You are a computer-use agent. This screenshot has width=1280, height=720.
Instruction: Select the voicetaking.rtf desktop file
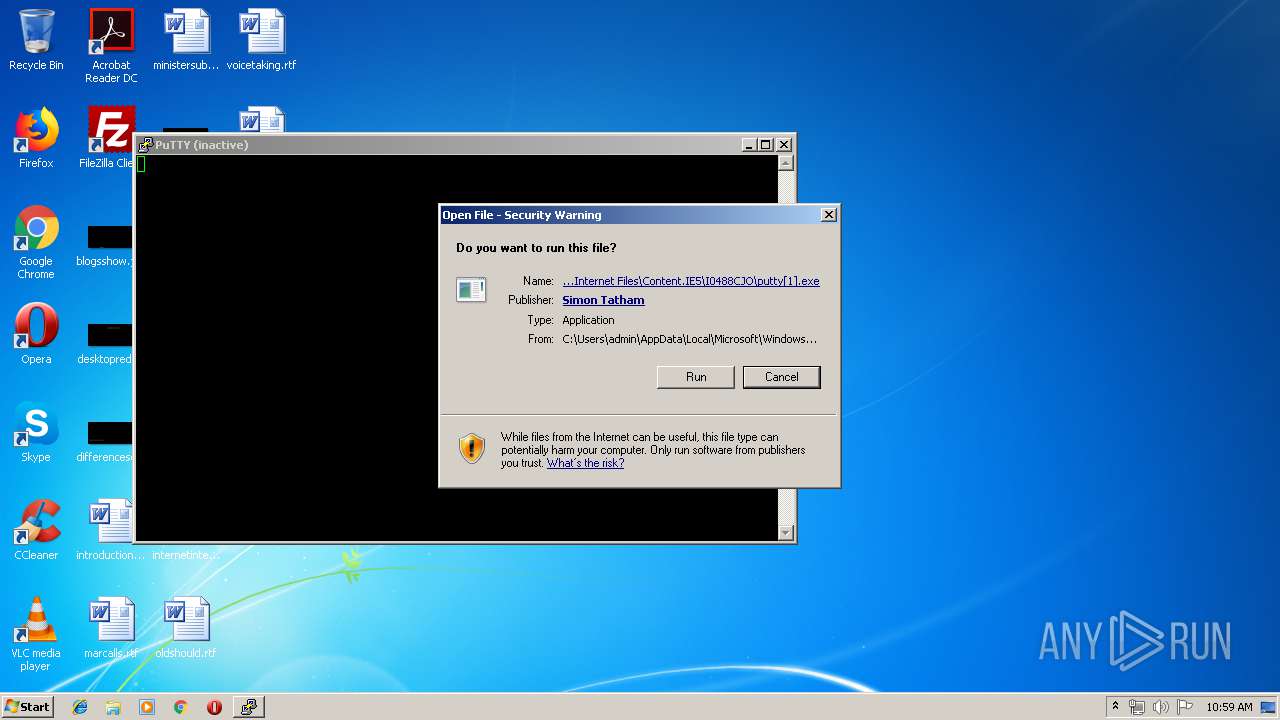[x=262, y=41]
